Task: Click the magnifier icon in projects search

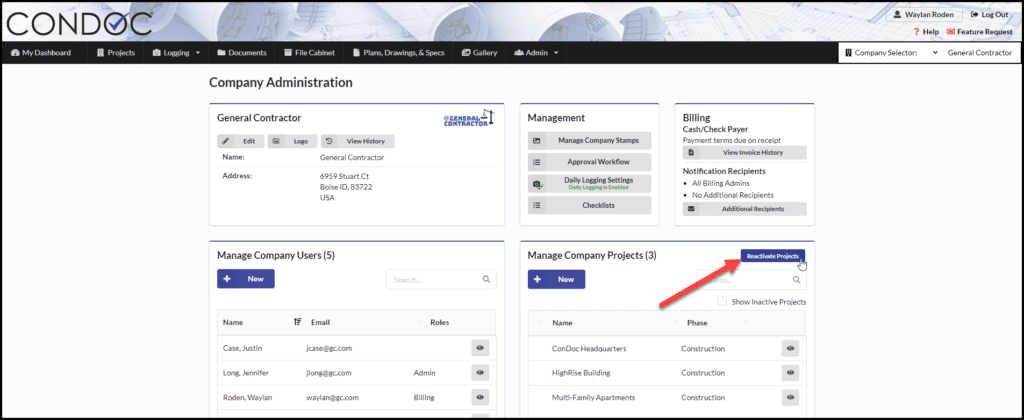Action: [x=796, y=280]
